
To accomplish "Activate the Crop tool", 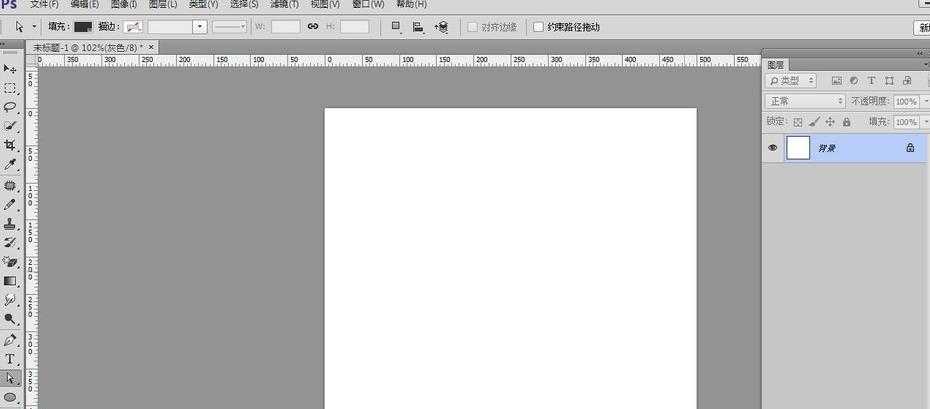I will (x=10, y=145).
